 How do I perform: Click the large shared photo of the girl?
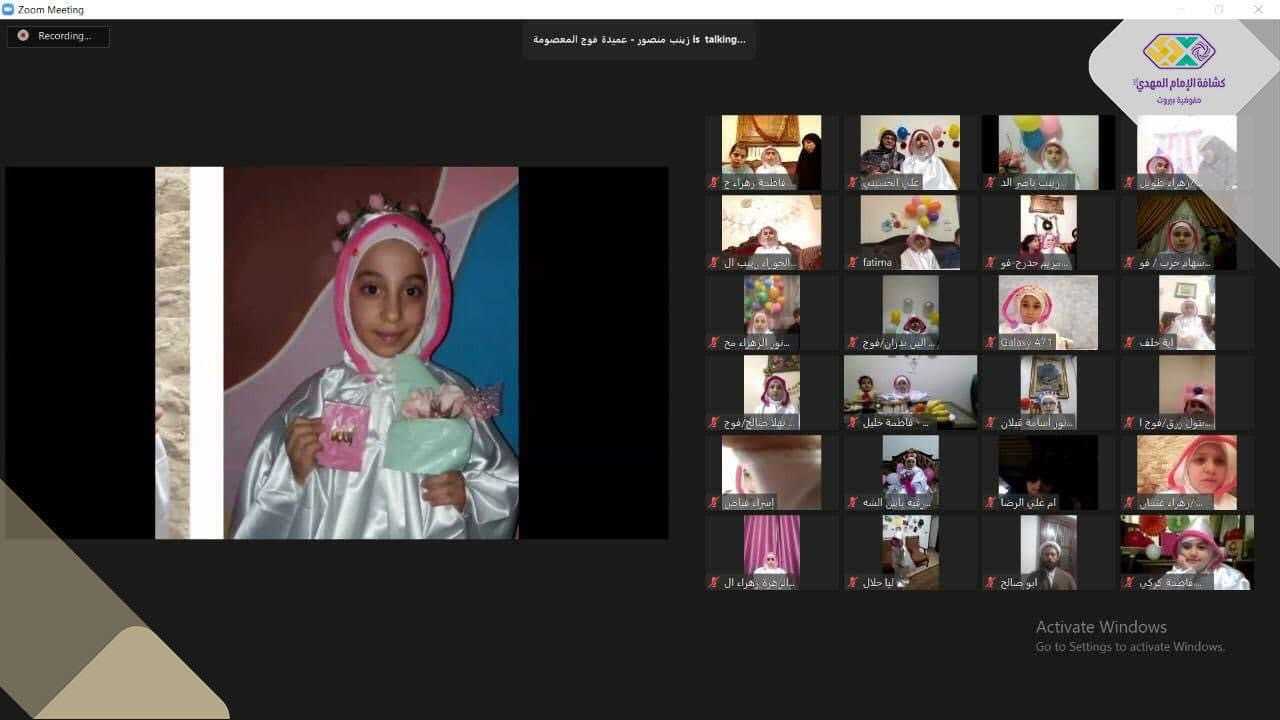point(370,353)
